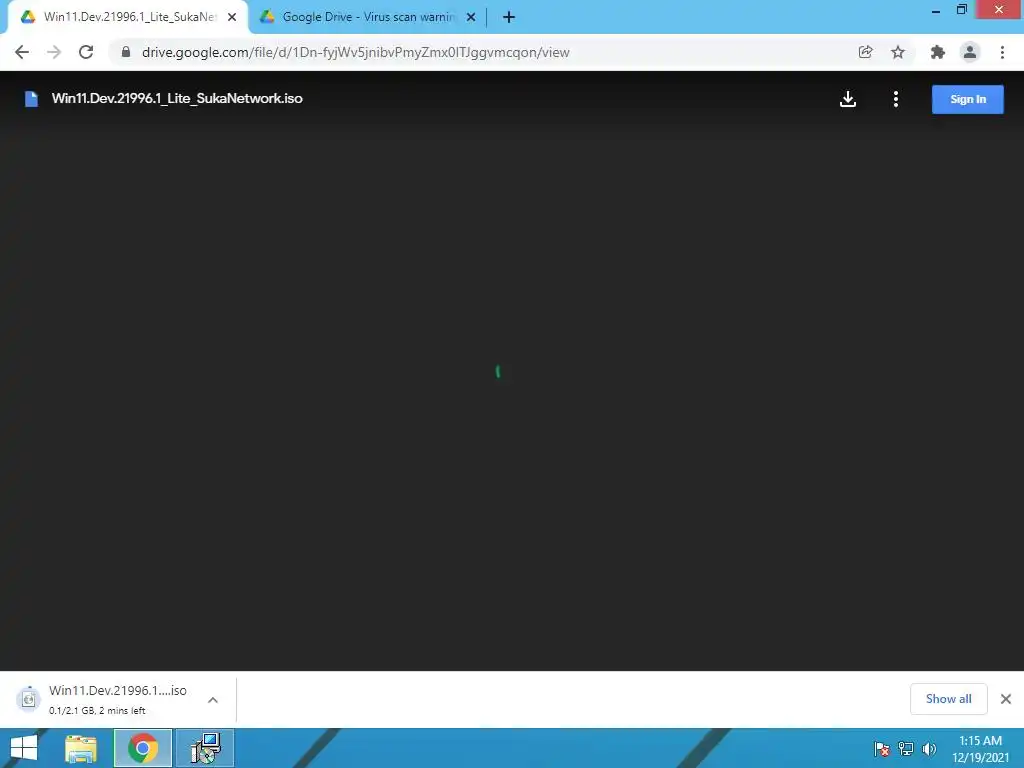Viewport: 1024px width, 768px height.
Task: Click the browser forward arrow
Action: tap(54, 52)
